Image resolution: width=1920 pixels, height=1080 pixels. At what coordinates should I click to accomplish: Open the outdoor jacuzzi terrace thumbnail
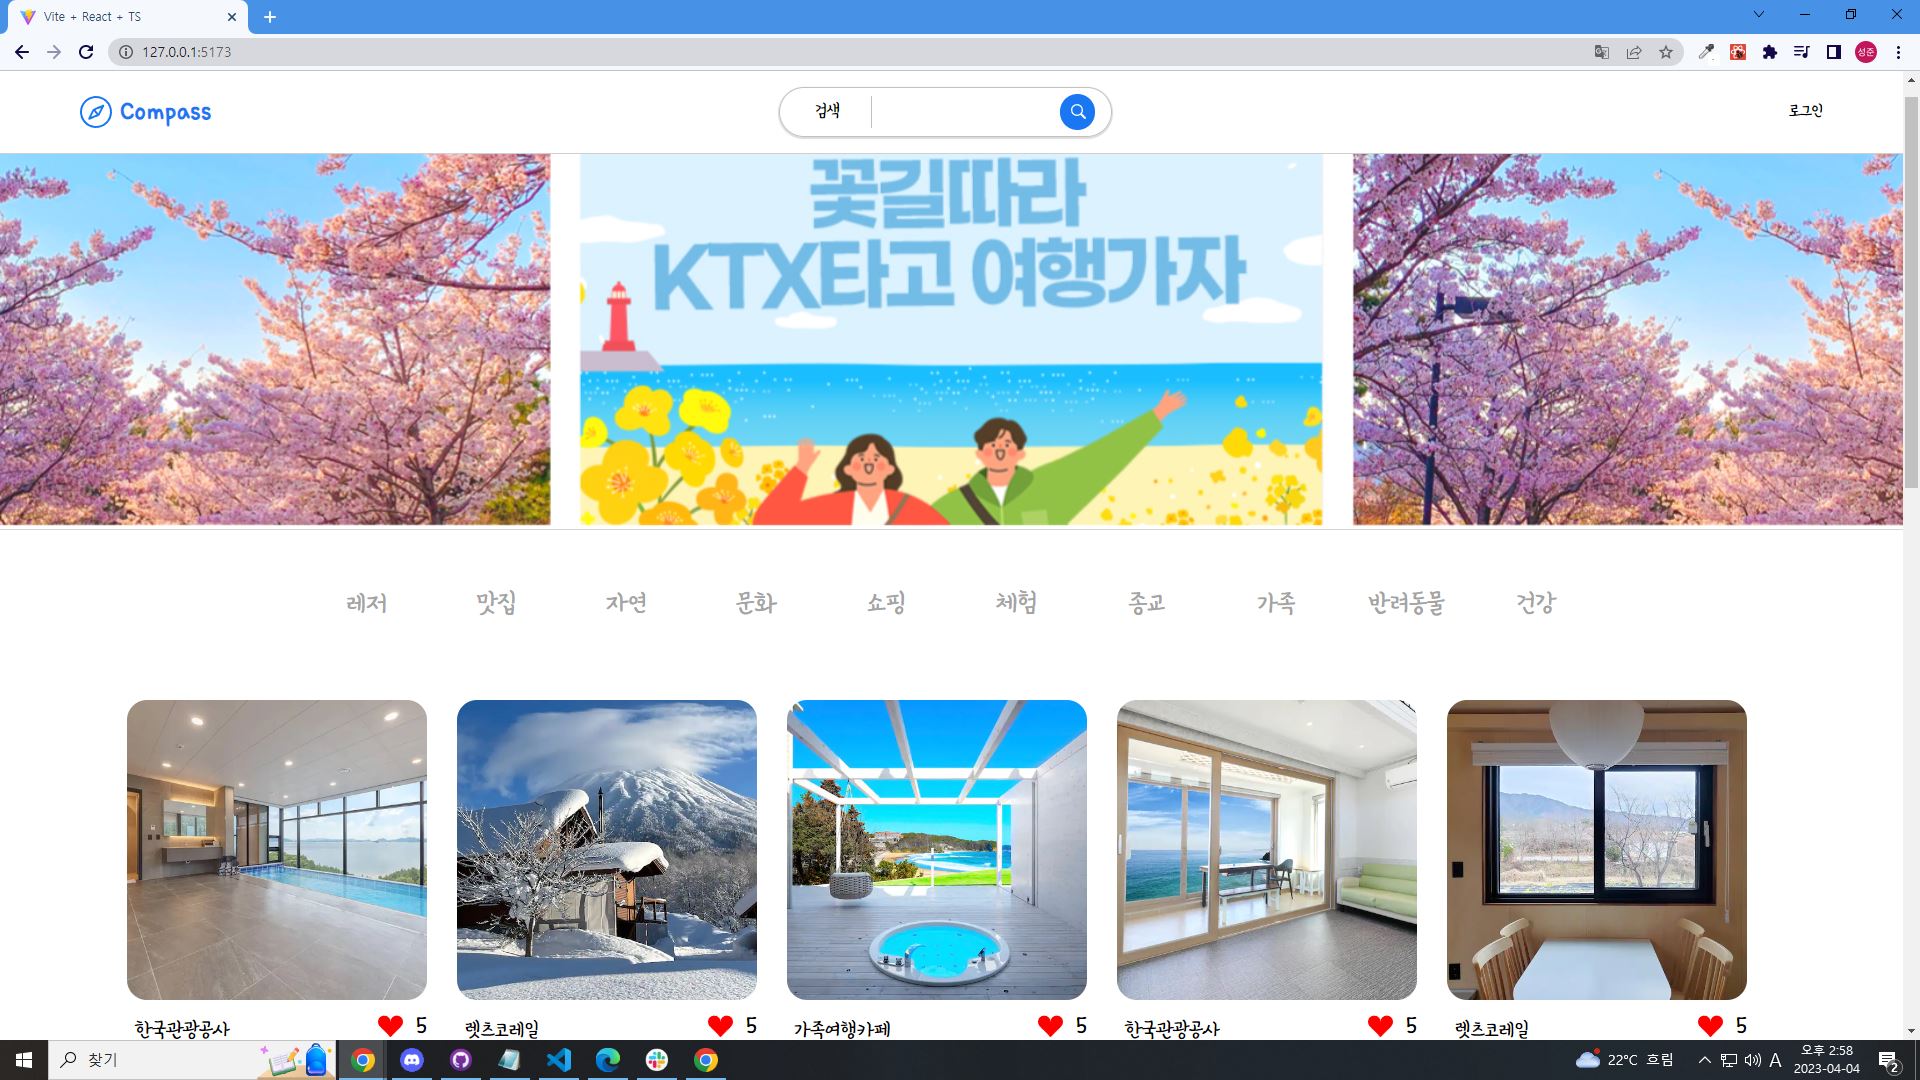click(x=937, y=850)
